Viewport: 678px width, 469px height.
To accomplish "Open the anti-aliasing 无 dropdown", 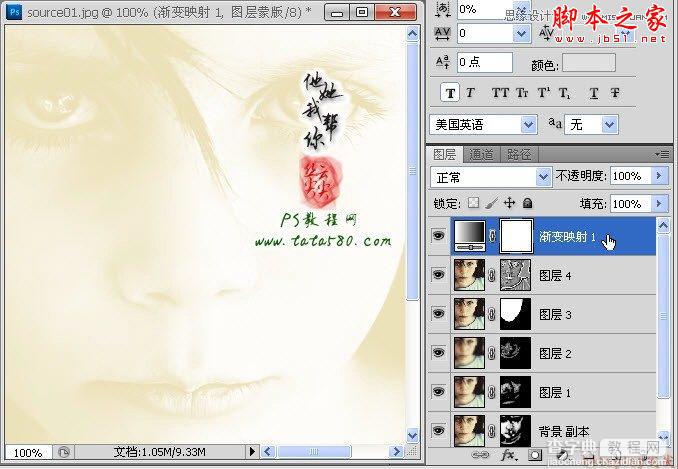I will point(609,125).
